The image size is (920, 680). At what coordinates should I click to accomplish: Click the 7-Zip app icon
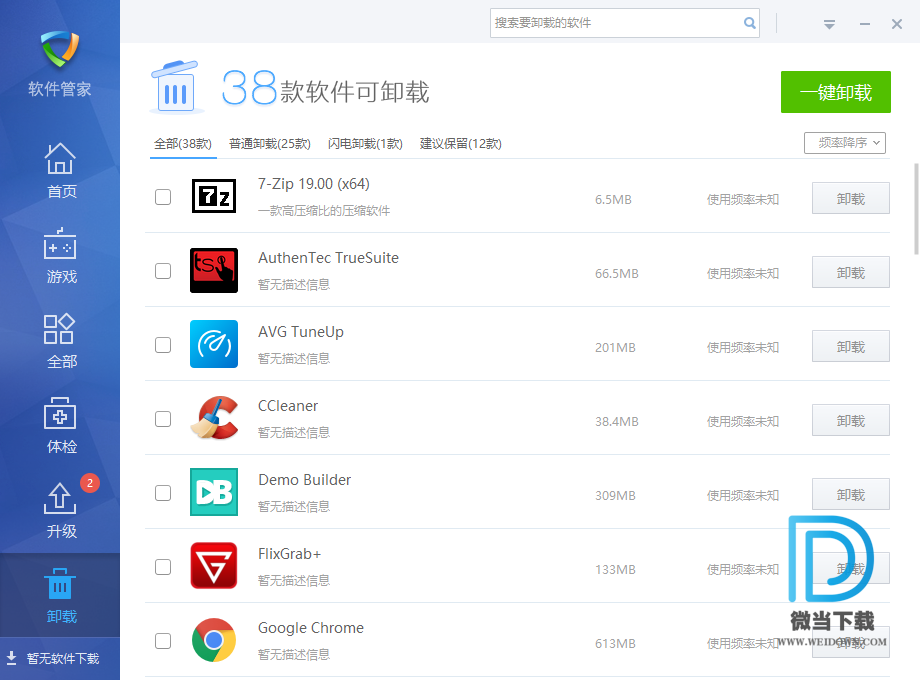click(x=214, y=196)
